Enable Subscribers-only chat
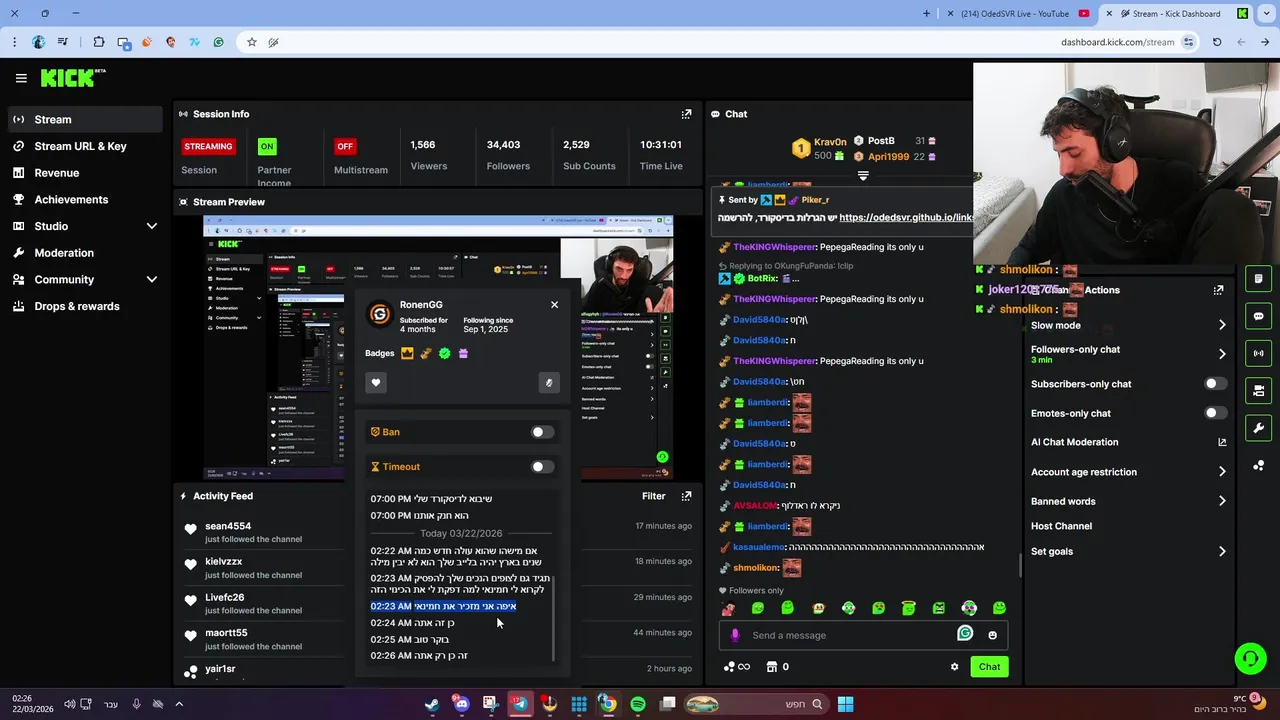The image size is (1280, 720). [x=1215, y=384]
